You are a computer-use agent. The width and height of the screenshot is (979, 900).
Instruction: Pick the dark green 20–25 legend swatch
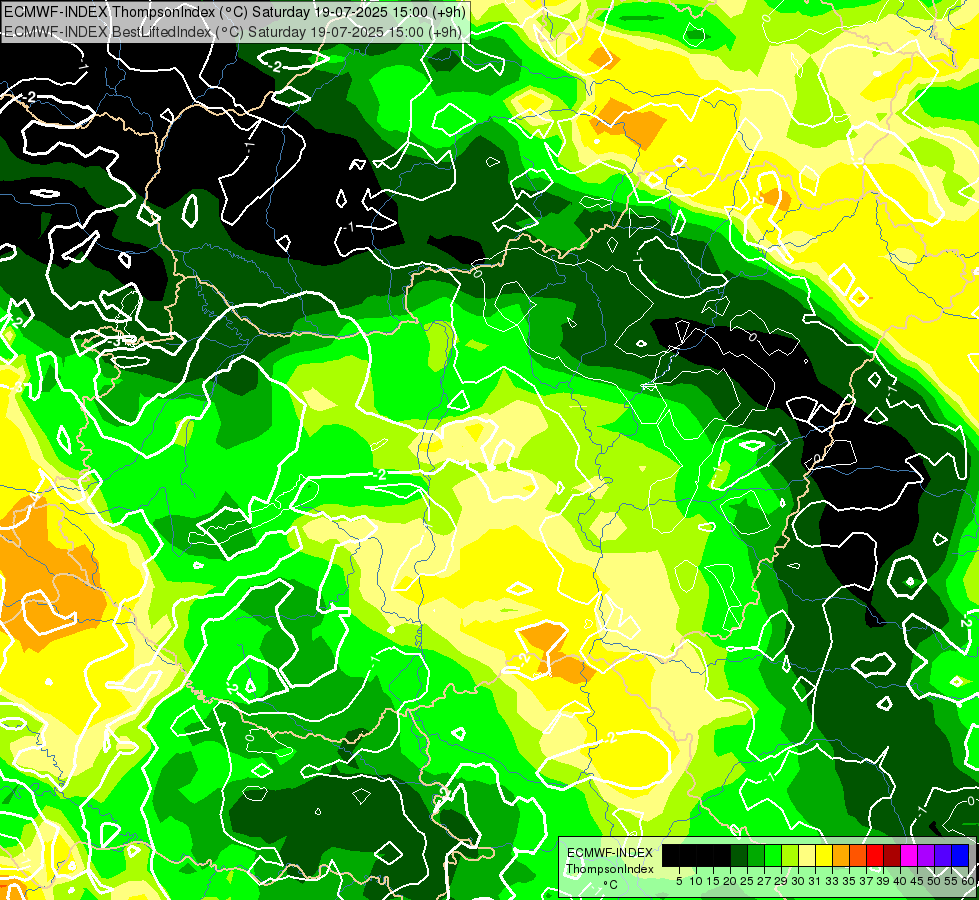(x=739, y=855)
